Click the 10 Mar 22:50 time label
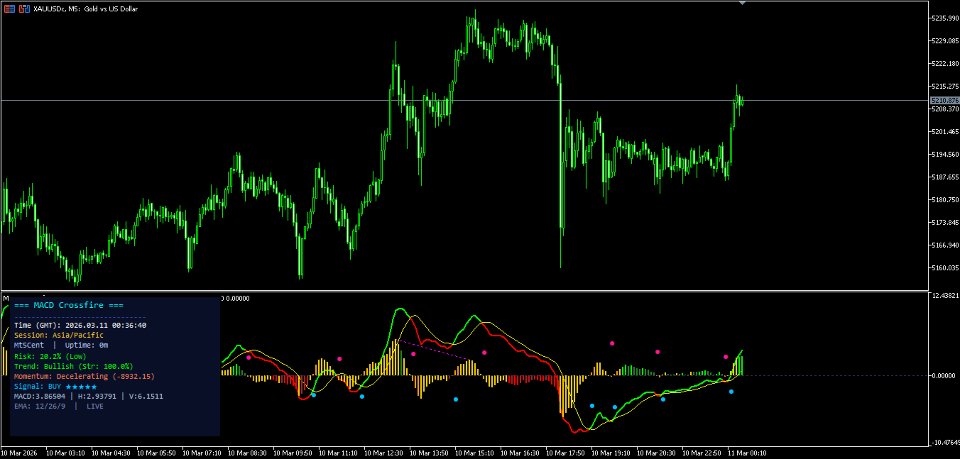The width and height of the screenshot is (960, 459). (x=701, y=453)
